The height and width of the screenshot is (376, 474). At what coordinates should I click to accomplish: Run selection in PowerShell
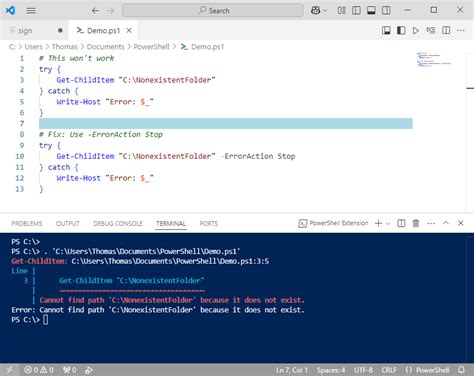[x=431, y=31]
